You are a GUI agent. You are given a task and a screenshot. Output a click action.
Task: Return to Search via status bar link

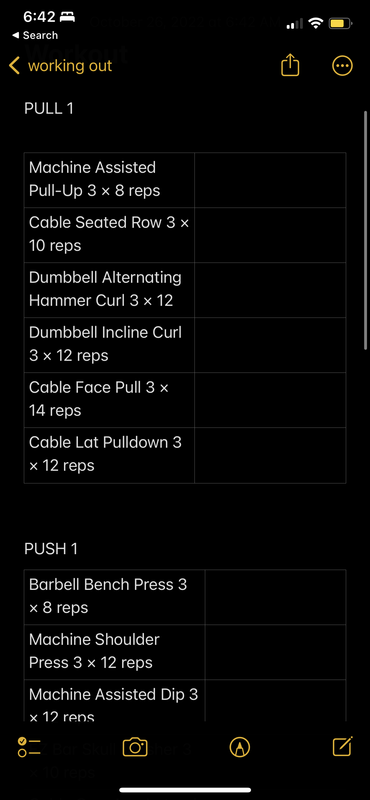pos(35,36)
